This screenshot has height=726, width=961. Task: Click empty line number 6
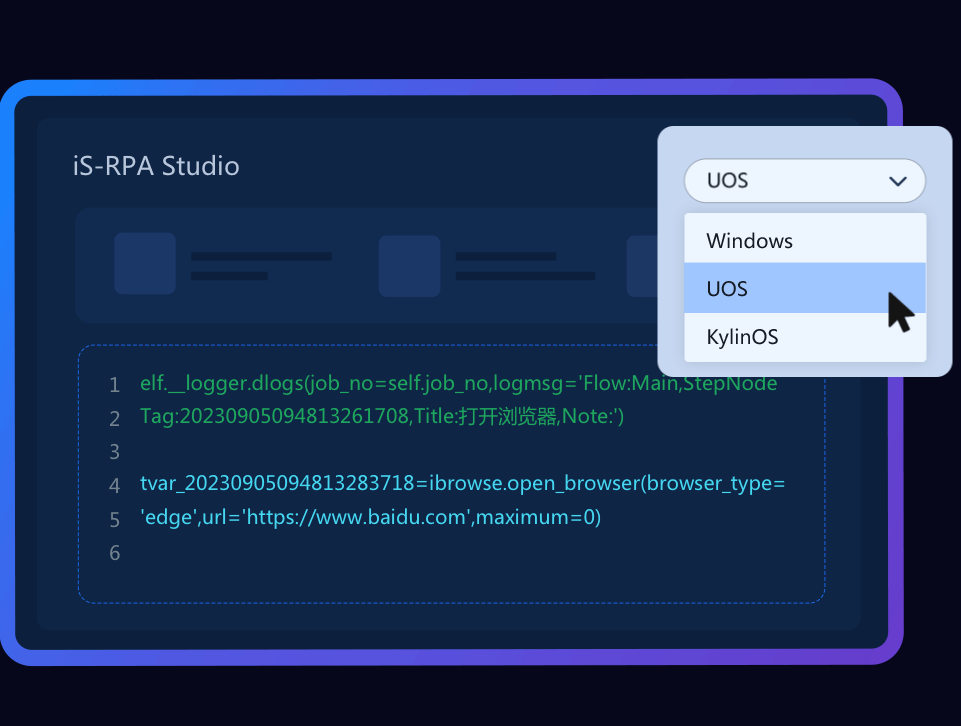(114, 553)
